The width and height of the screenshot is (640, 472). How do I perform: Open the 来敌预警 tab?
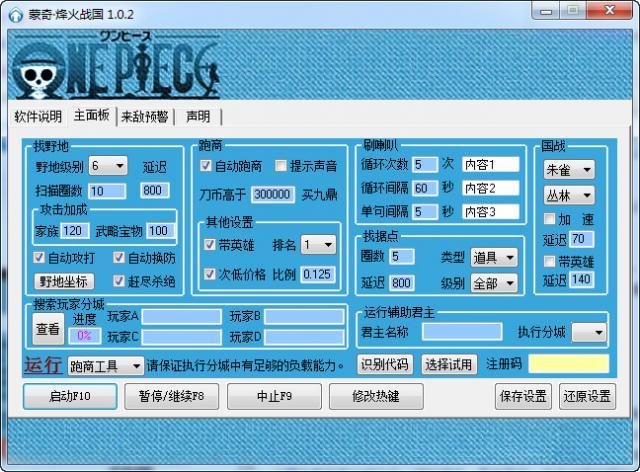click(x=145, y=117)
